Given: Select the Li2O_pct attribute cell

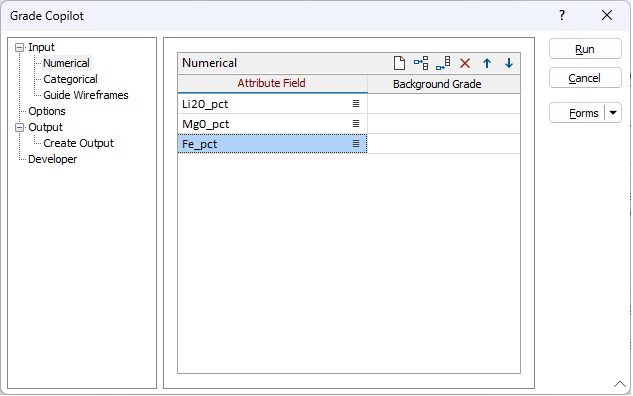Looking at the screenshot, I should coord(272,104).
